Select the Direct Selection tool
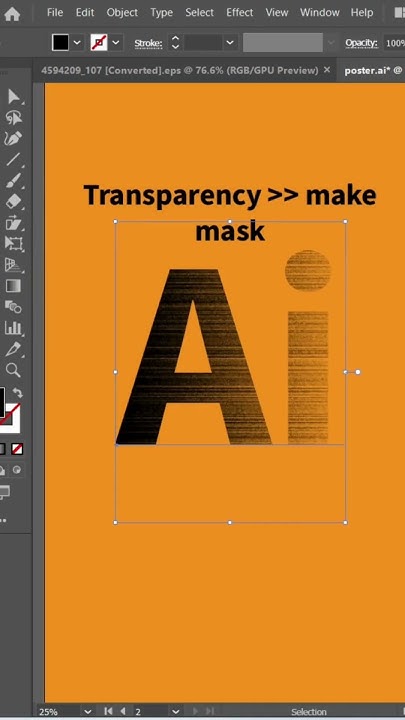 point(14,96)
